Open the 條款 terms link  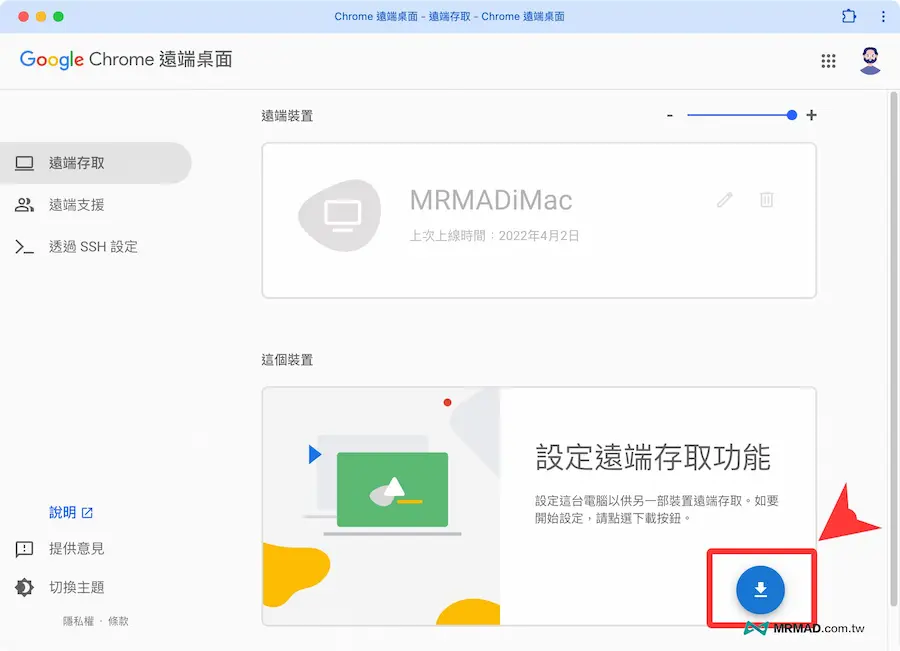pyautogui.click(x=118, y=621)
